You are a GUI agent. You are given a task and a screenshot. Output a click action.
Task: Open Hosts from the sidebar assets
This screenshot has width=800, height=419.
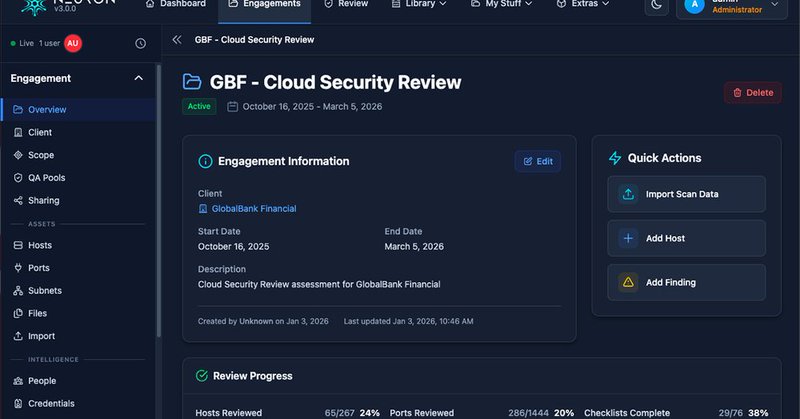pos(40,245)
